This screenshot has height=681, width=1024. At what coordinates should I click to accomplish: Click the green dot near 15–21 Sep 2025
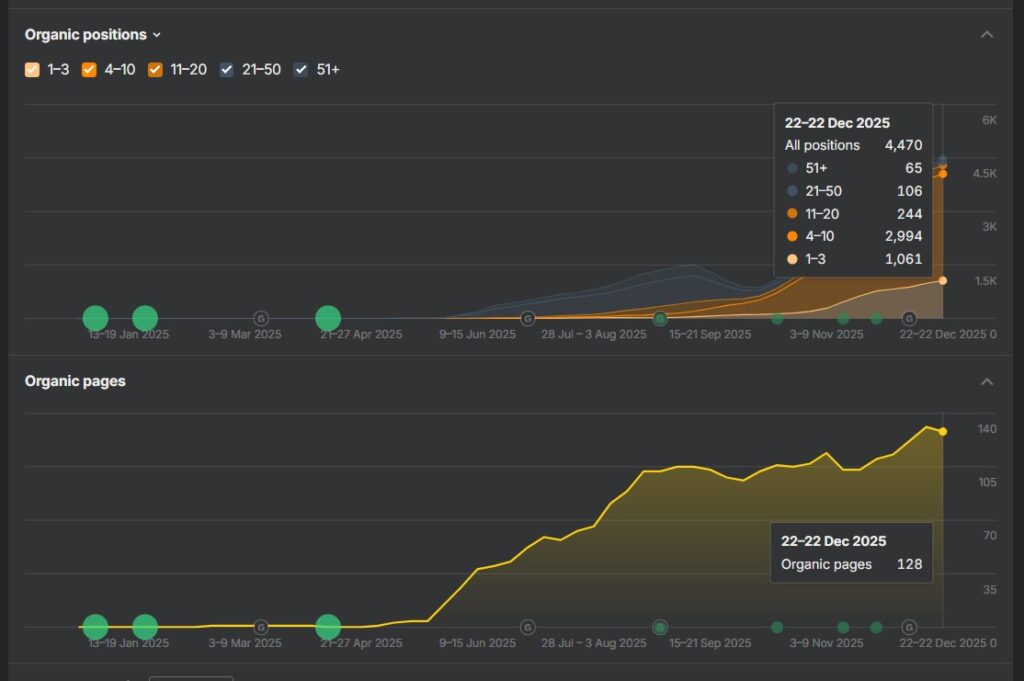click(x=660, y=319)
